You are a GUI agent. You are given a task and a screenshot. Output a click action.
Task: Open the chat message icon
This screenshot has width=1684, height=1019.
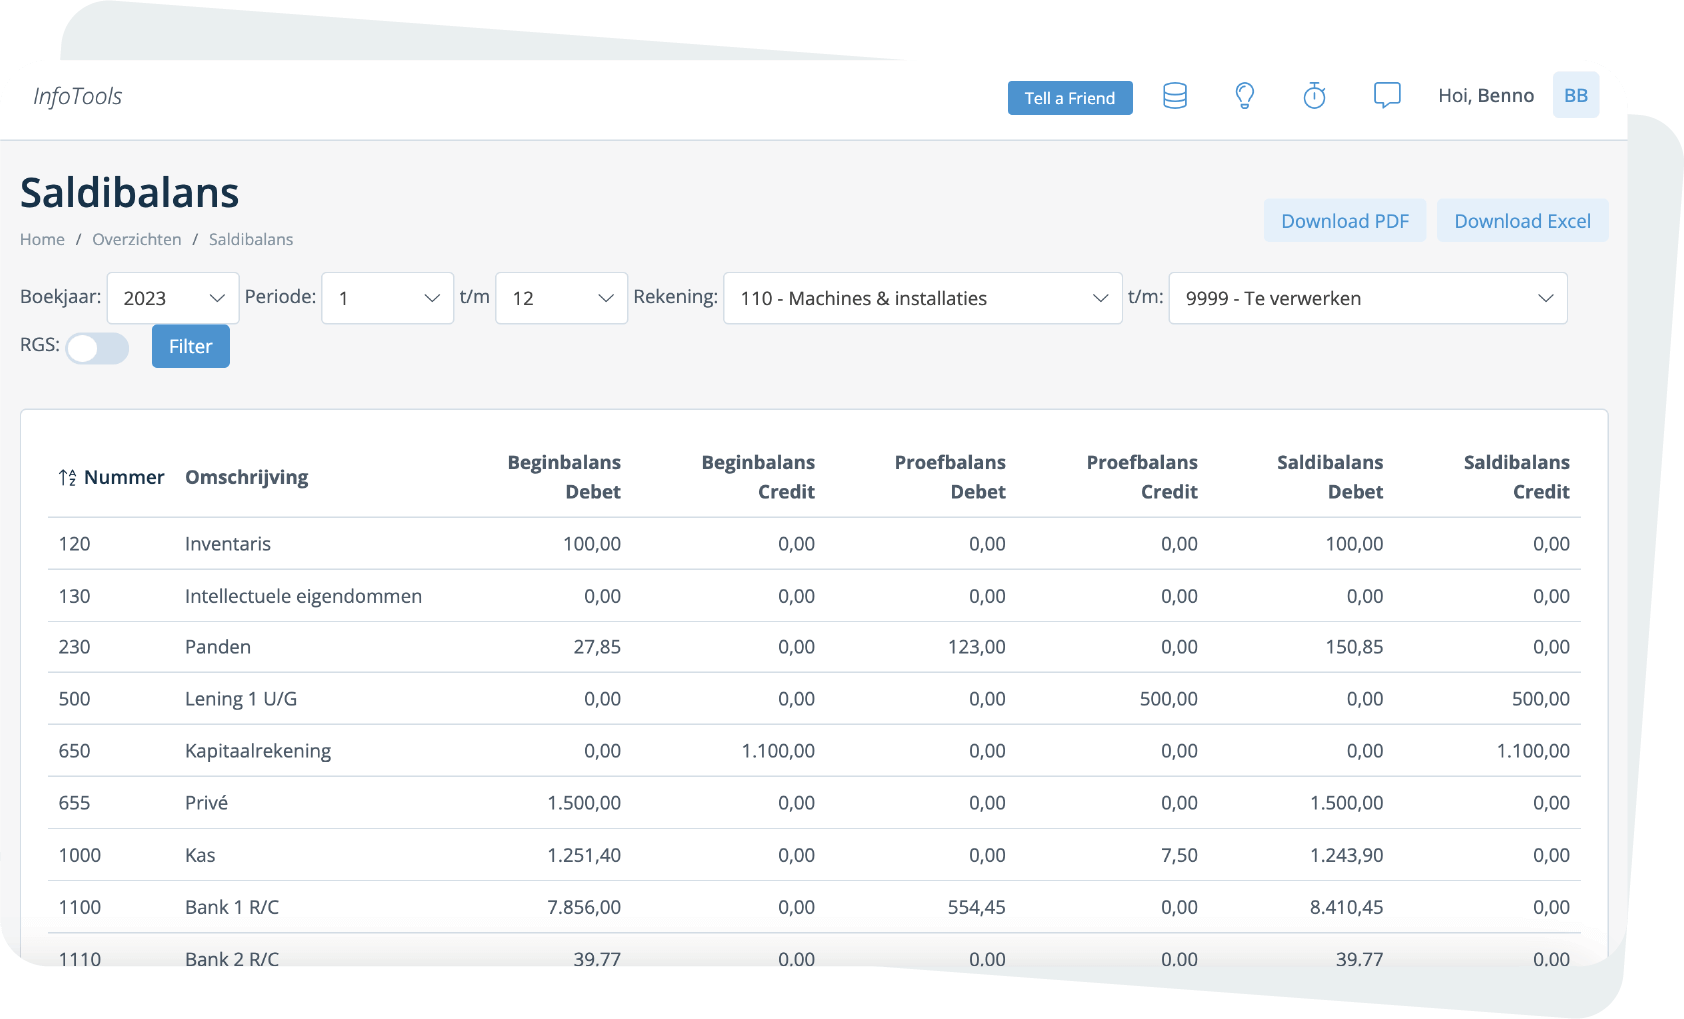pos(1387,96)
